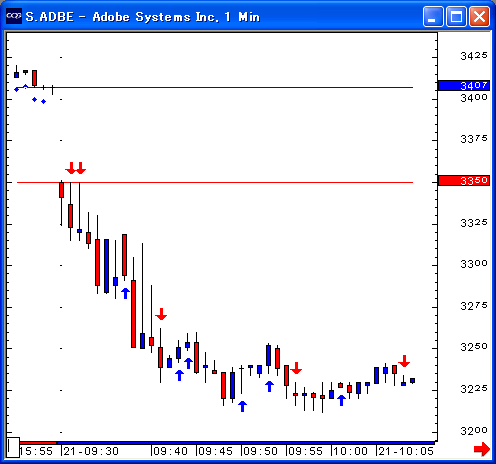The image size is (496, 464).
Task: Click the CQG icon in title bar
Action: [14, 16]
